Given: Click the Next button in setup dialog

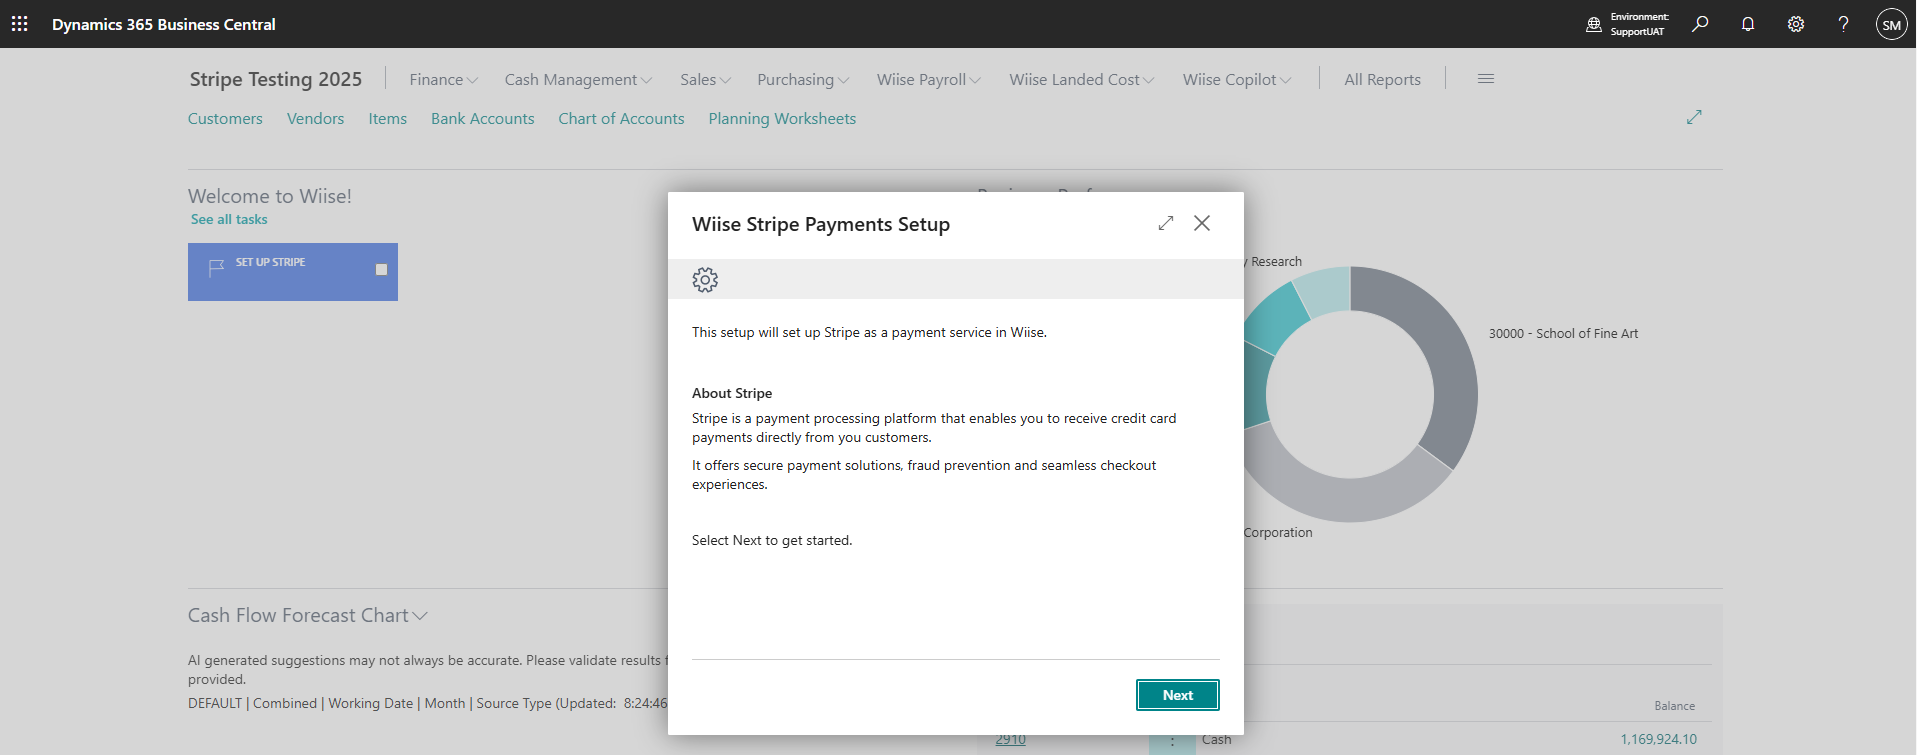Looking at the screenshot, I should click(1178, 695).
